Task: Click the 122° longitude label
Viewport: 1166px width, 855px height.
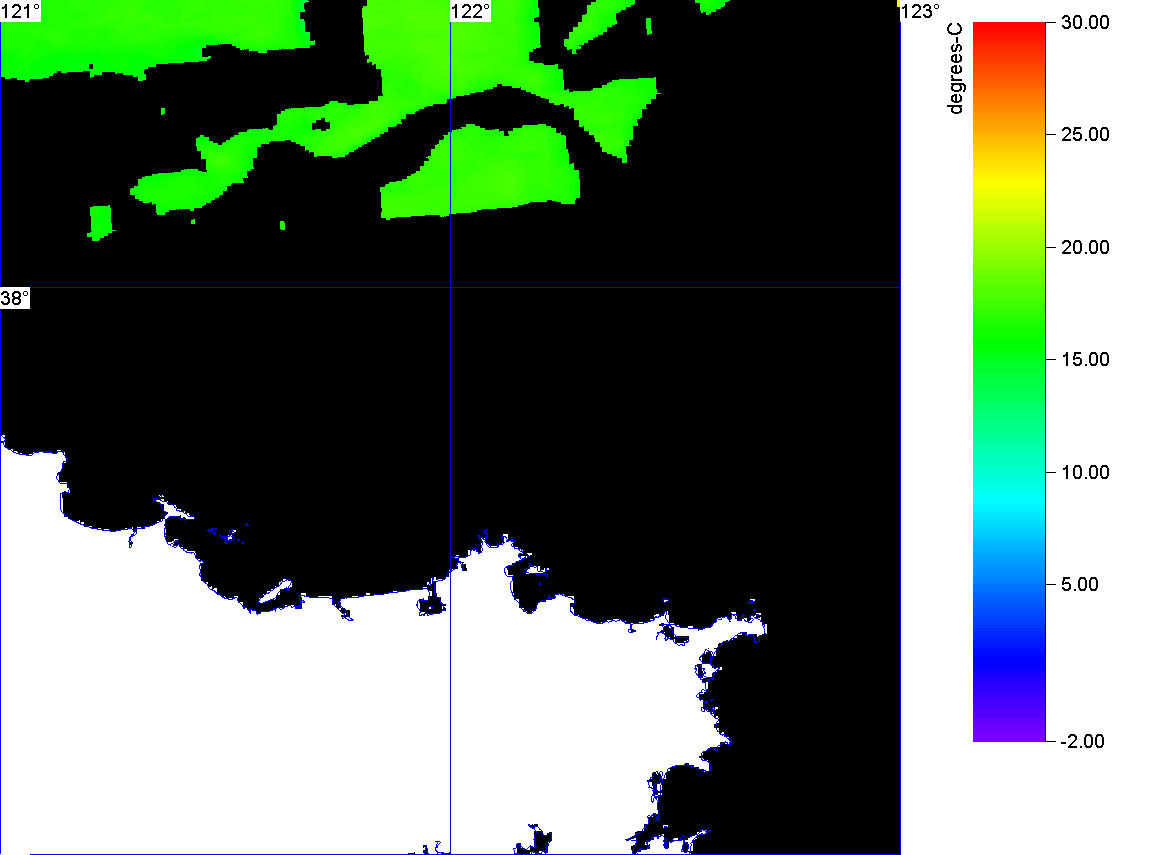Action: pos(471,11)
